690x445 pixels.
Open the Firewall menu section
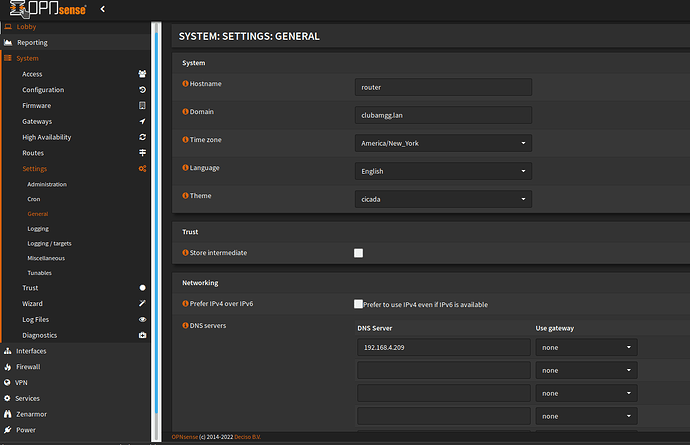[x=28, y=367]
